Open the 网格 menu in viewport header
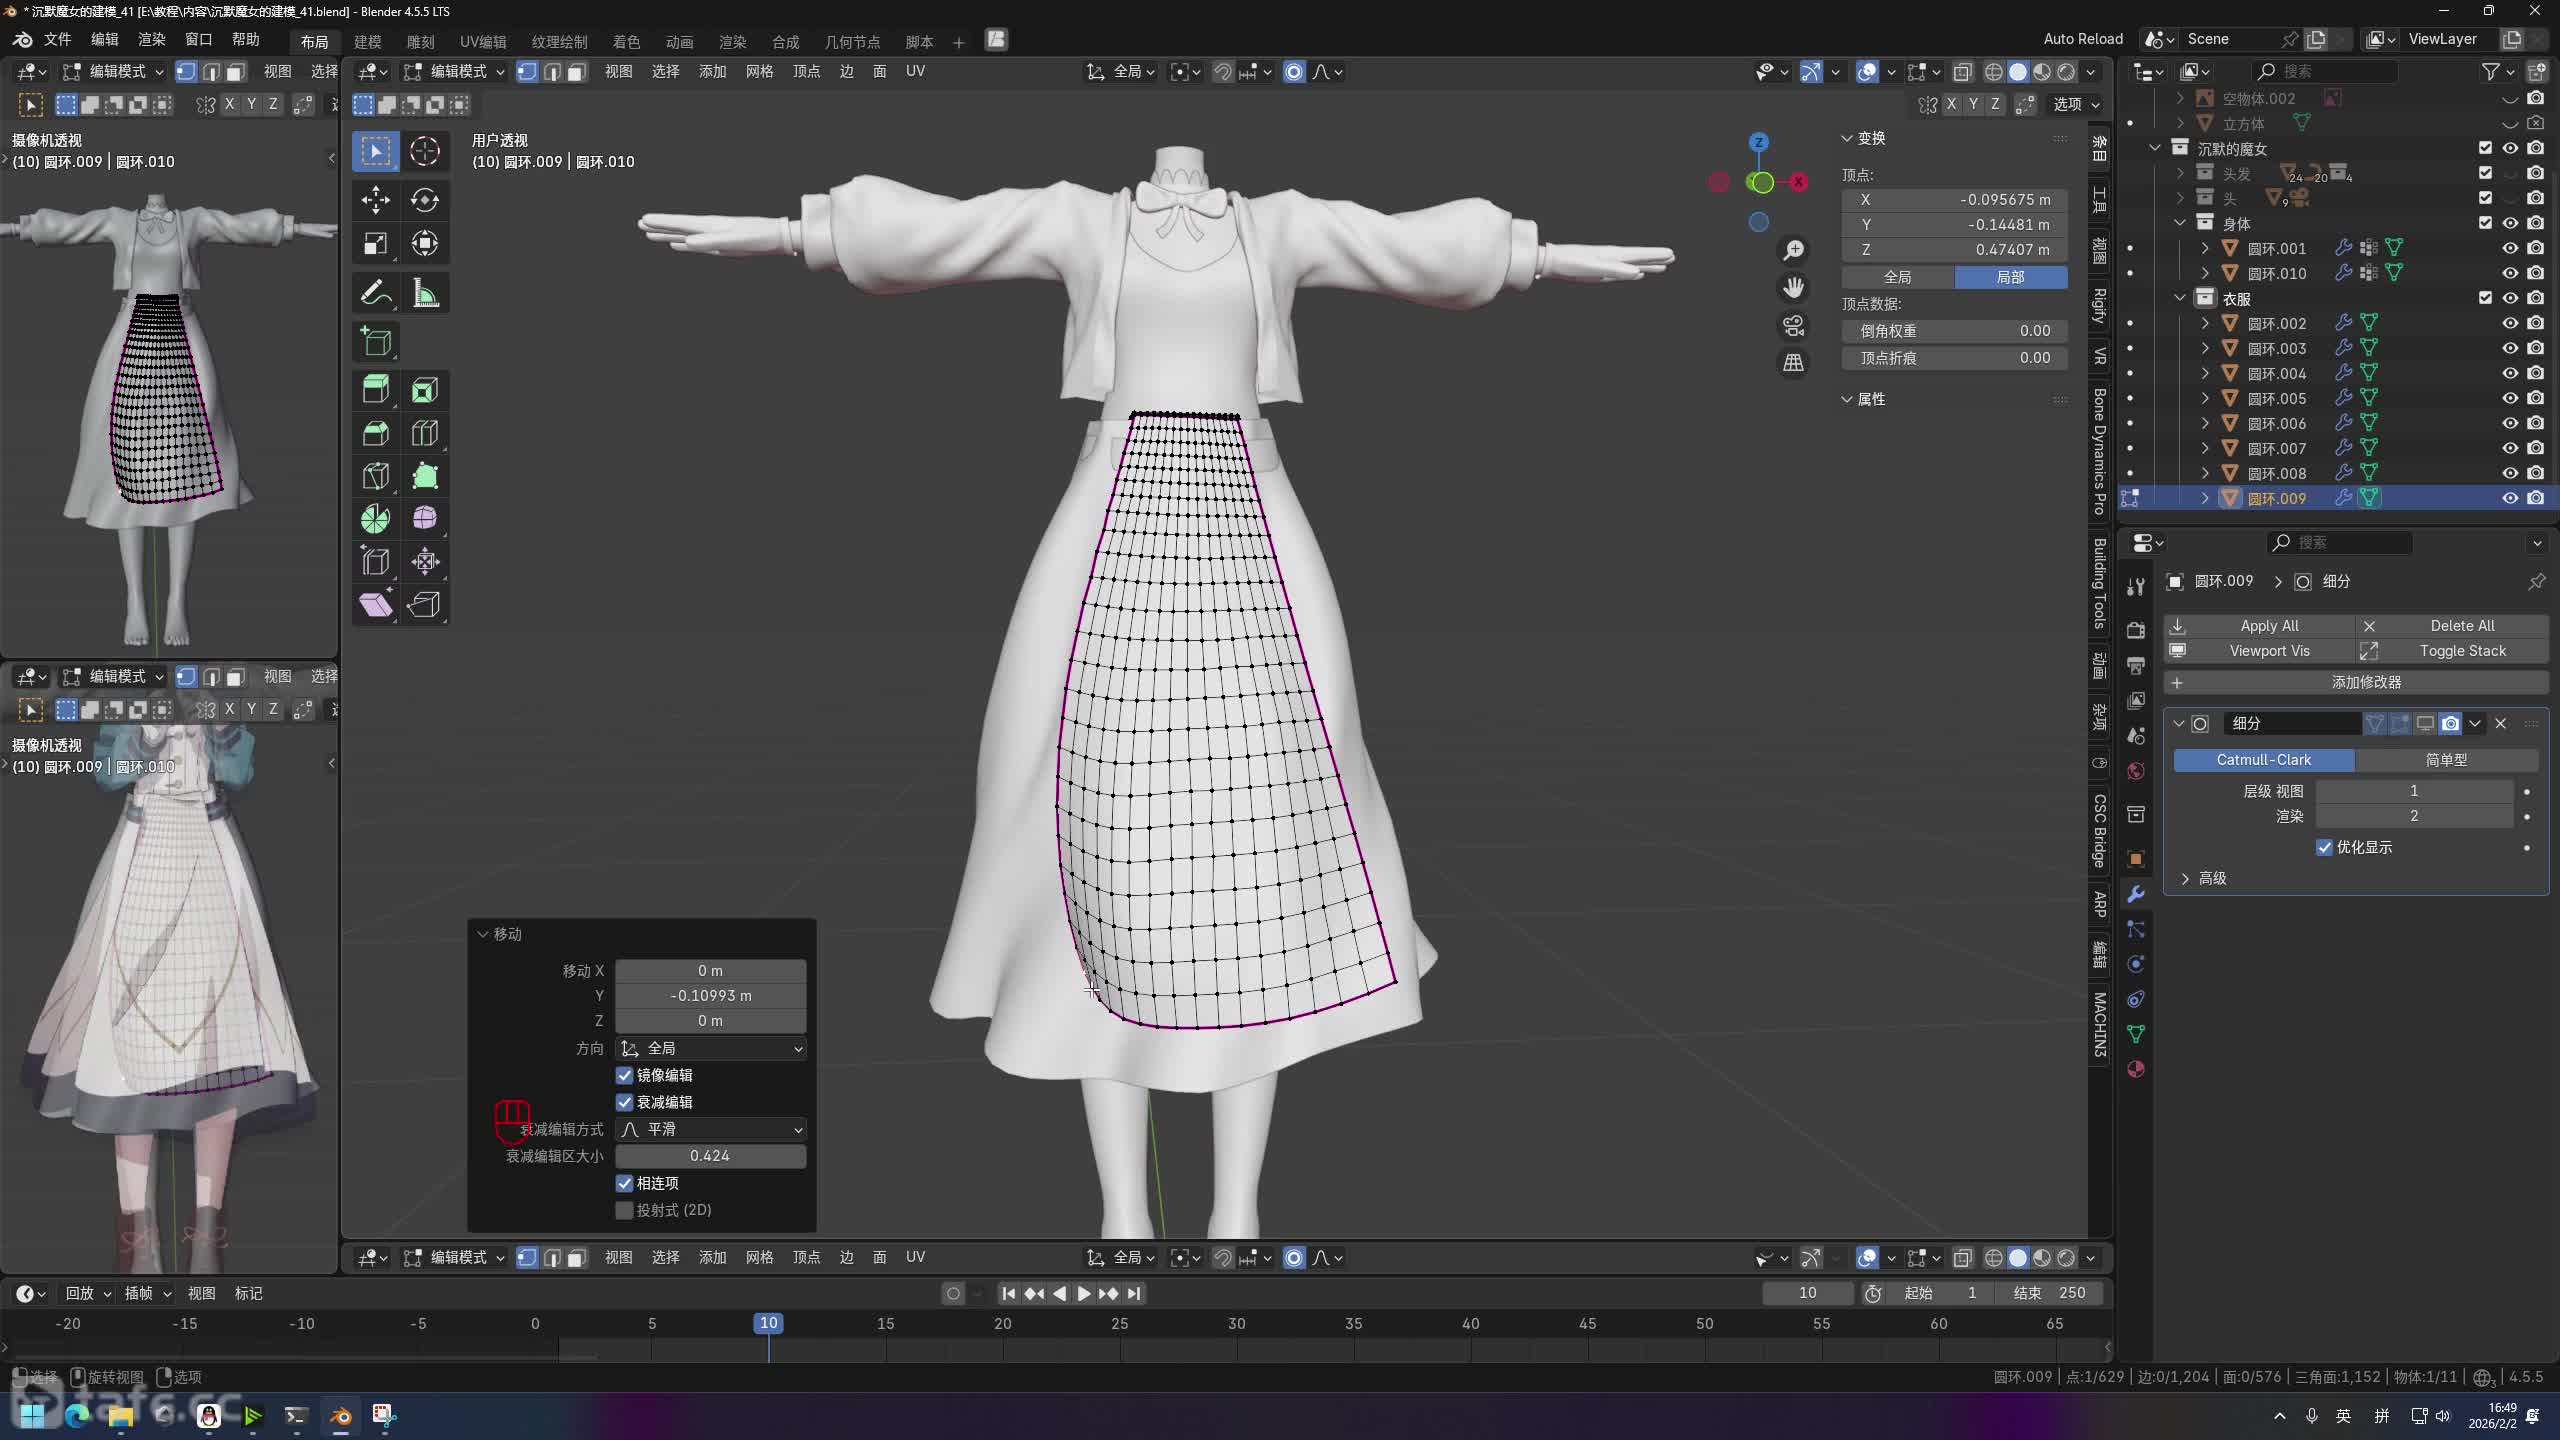The height and width of the screenshot is (1440, 2560). pos(759,71)
